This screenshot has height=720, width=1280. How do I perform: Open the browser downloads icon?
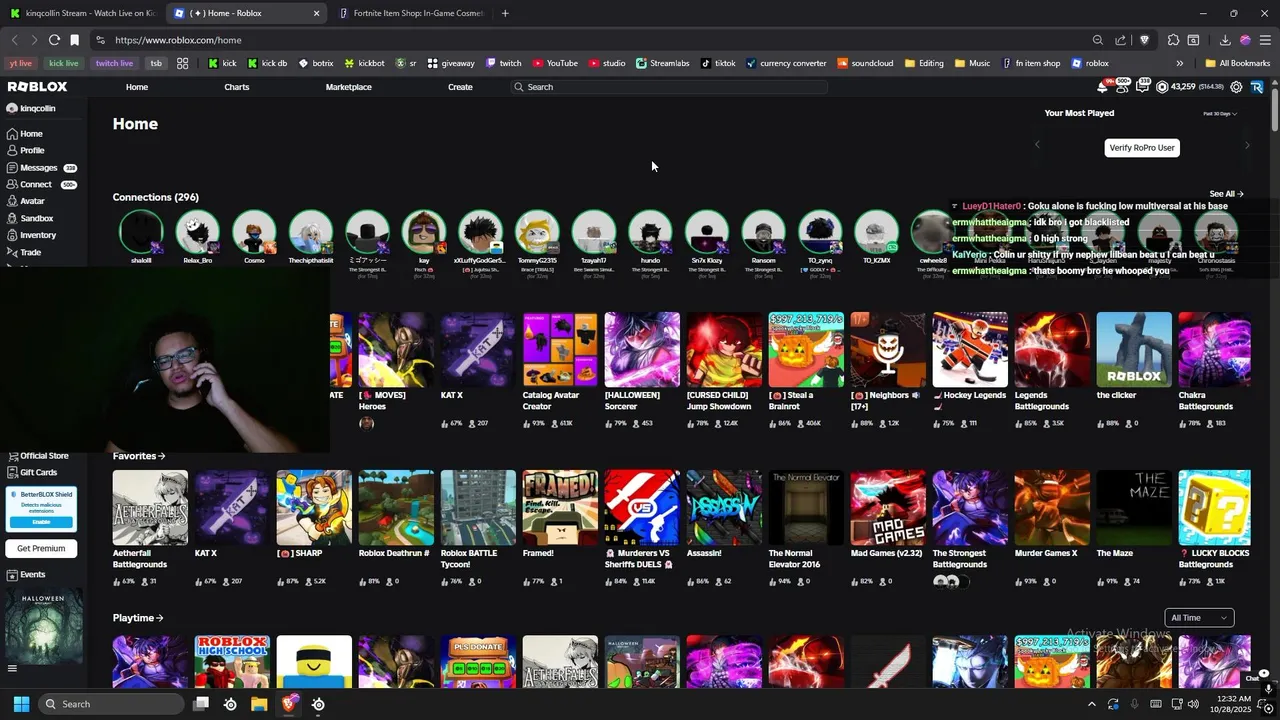1225,40
